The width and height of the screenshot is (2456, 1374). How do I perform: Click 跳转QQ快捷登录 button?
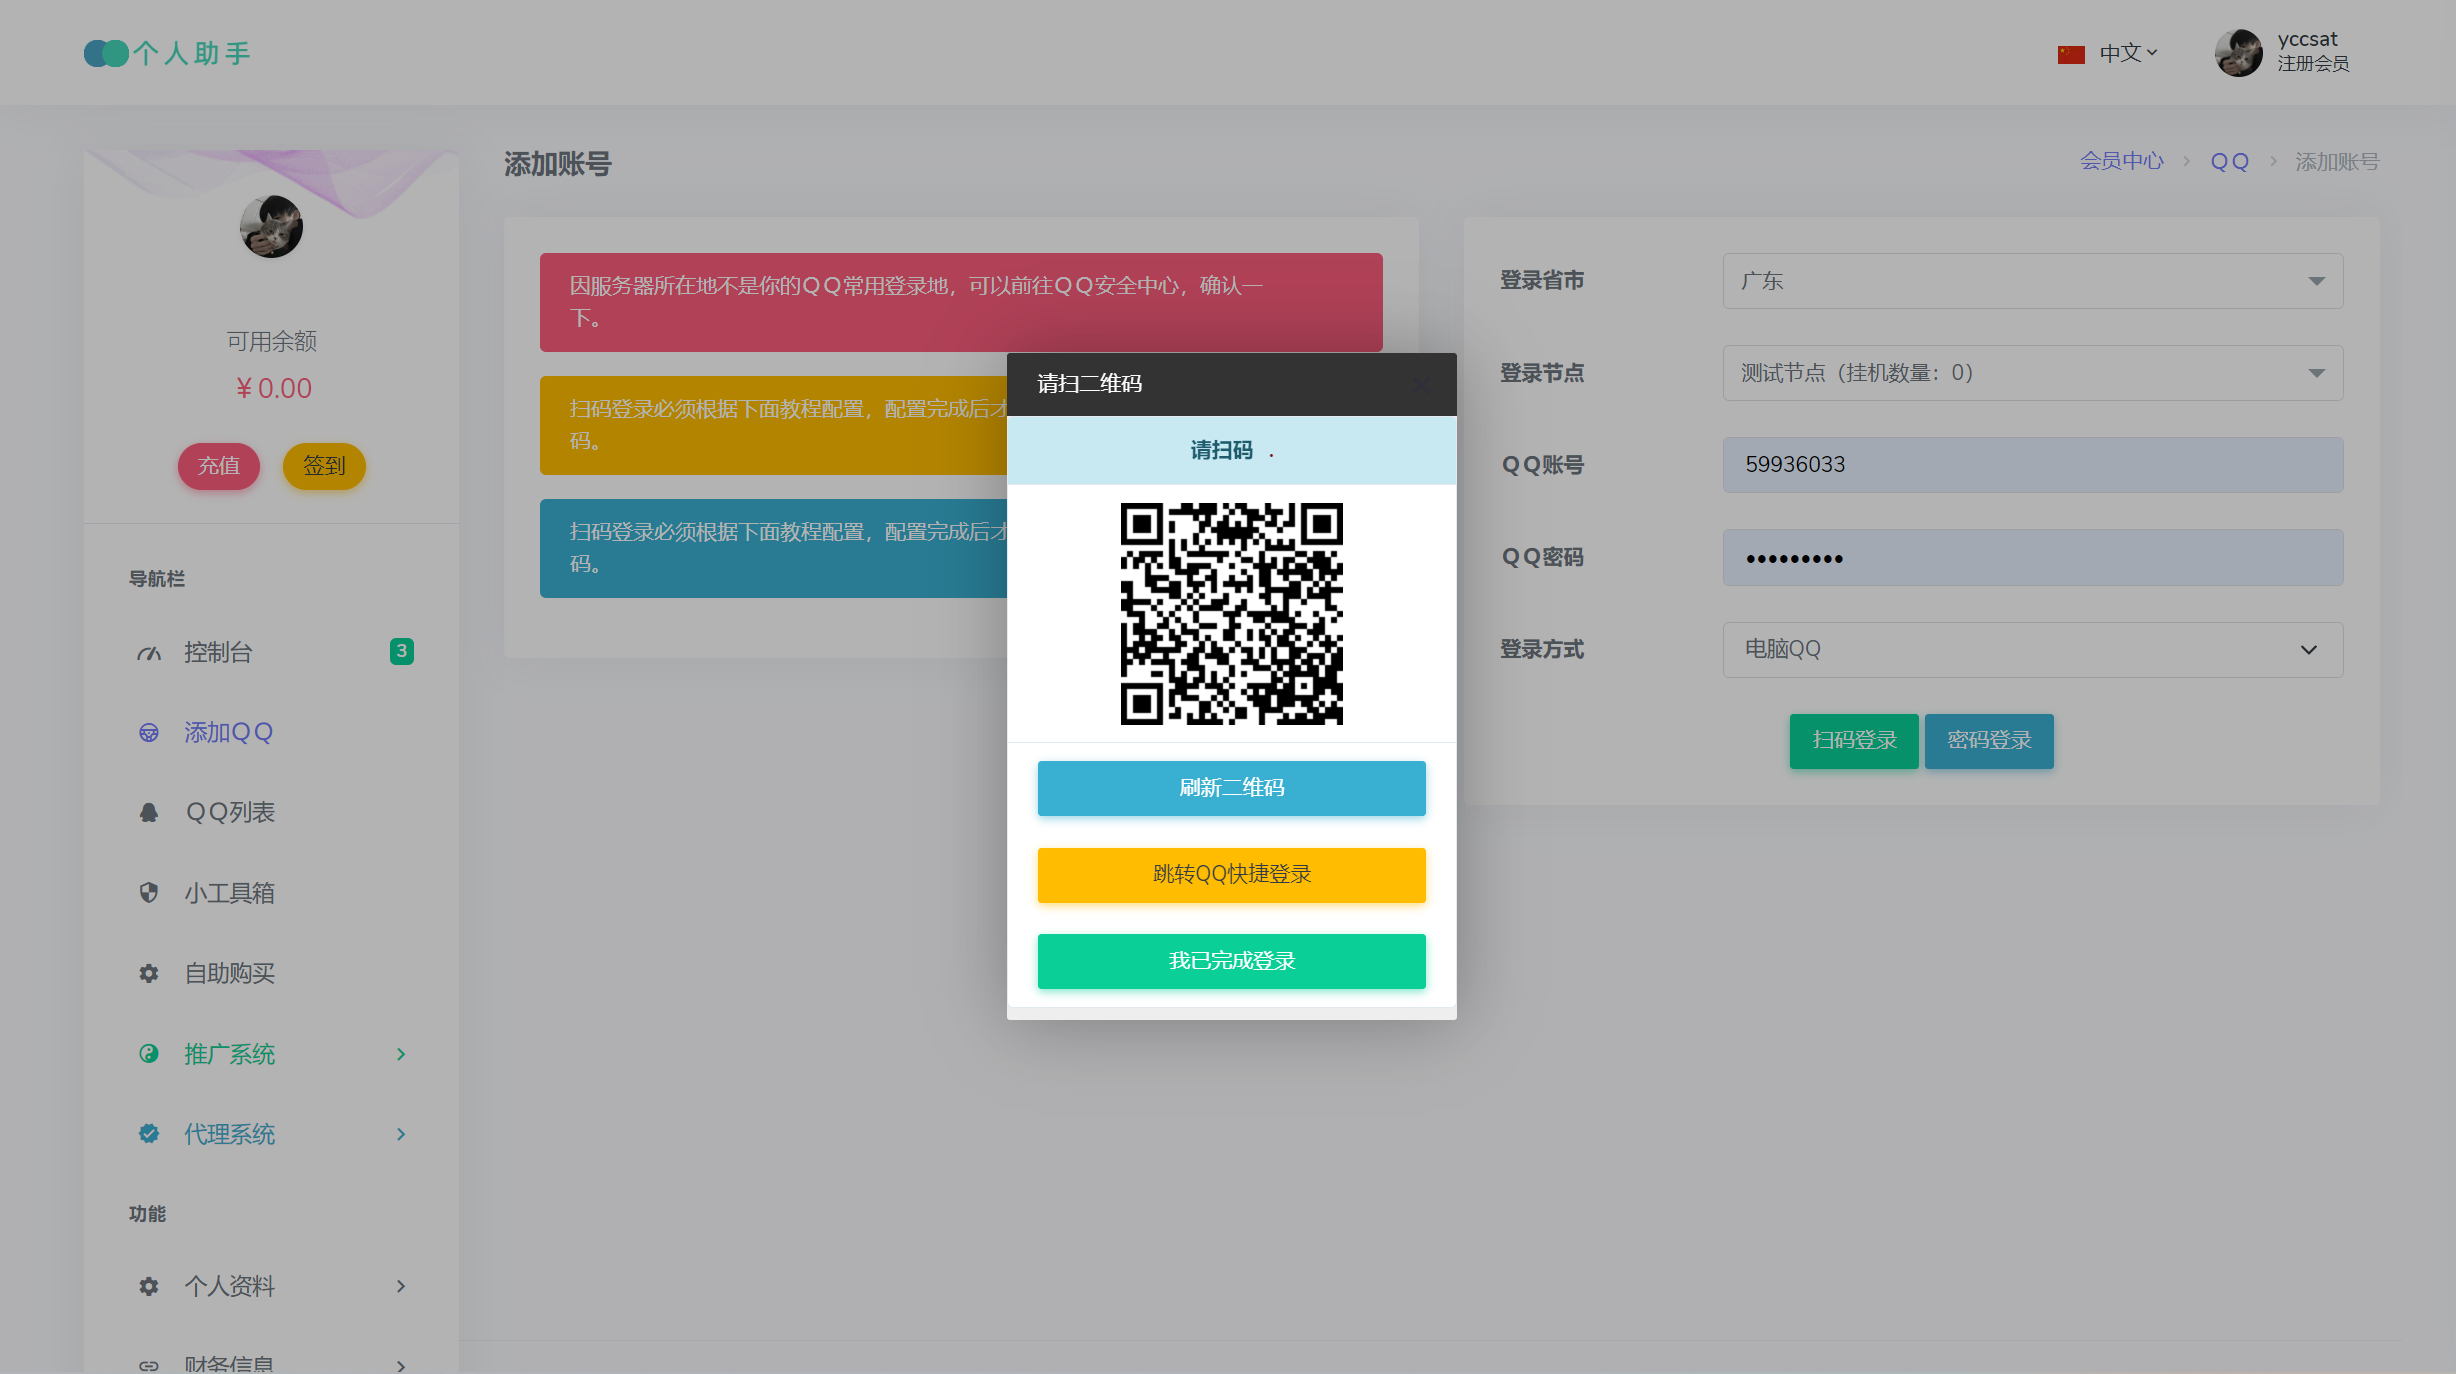(x=1231, y=875)
